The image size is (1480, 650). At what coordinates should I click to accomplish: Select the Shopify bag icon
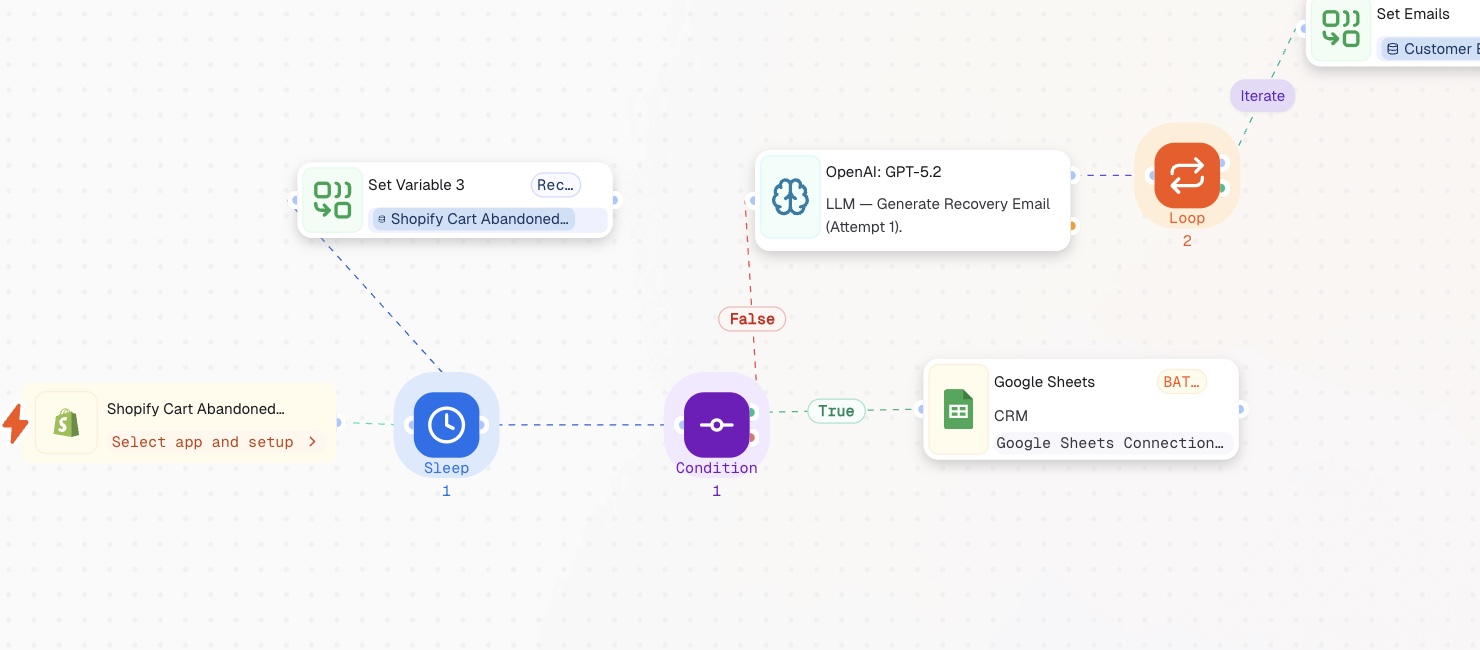tap(66, 423)
